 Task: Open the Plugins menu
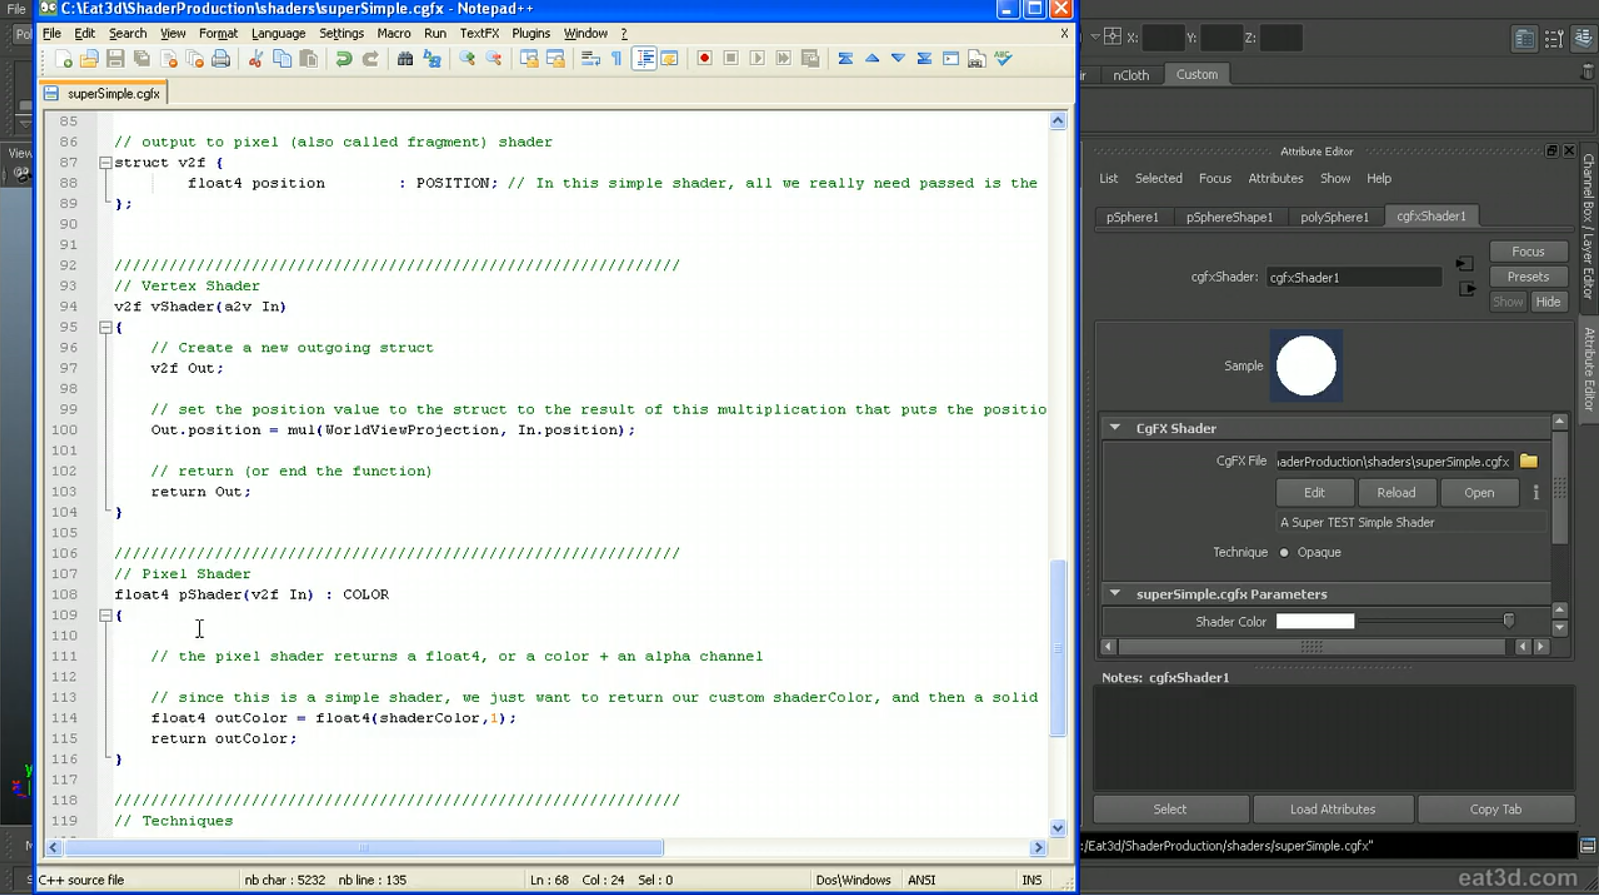(530, 33)
